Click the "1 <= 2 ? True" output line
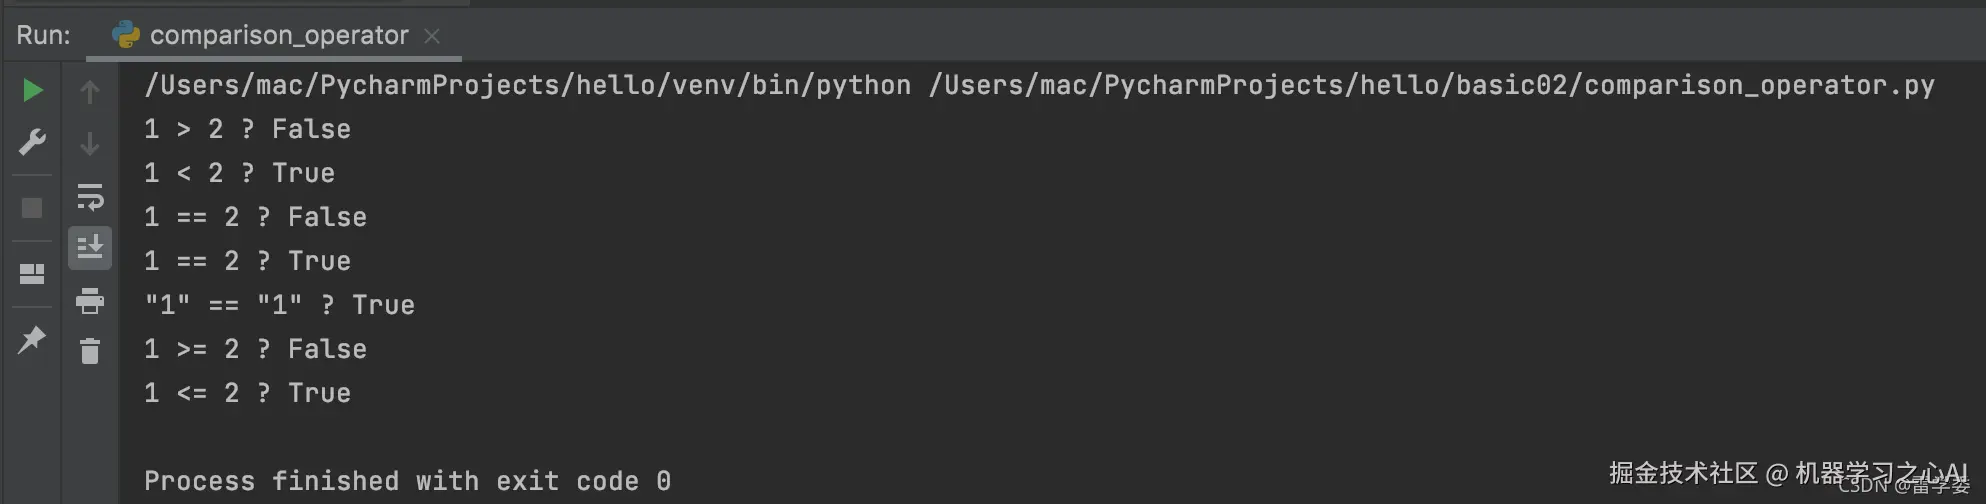Screen dimensions: 1986x504 (247, 393)
